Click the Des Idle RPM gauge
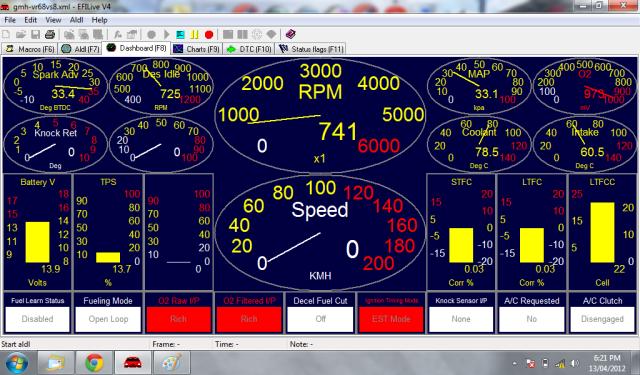Image resolution: width=640 pixels, height=375 pixels. point(161,86)
